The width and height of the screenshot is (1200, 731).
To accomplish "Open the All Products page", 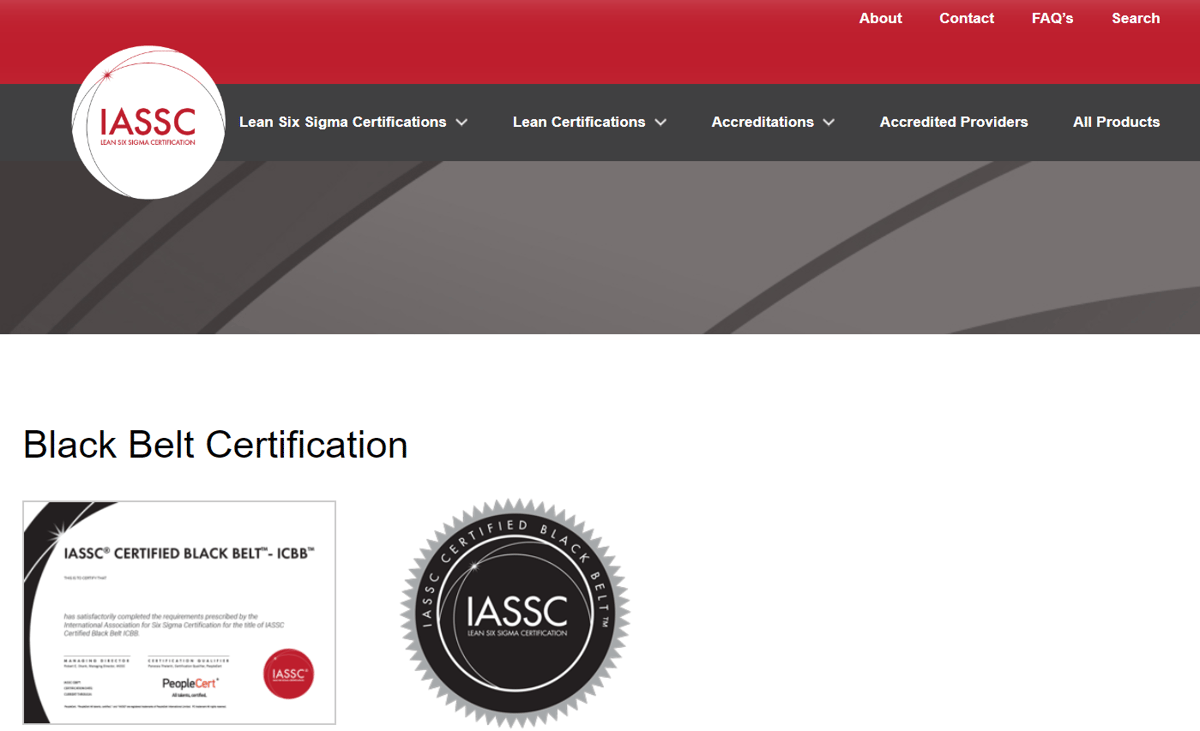I will pos(1116,122).
